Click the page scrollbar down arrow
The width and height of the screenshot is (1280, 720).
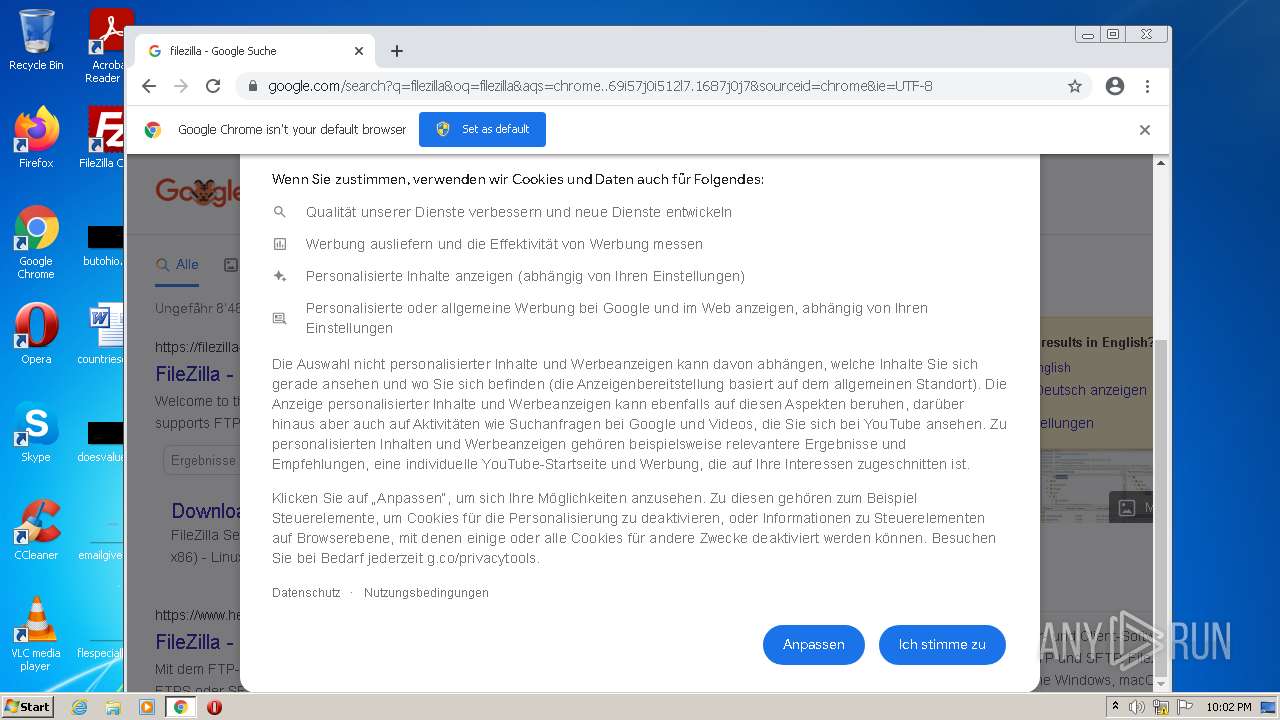(x=1161, y=684)
